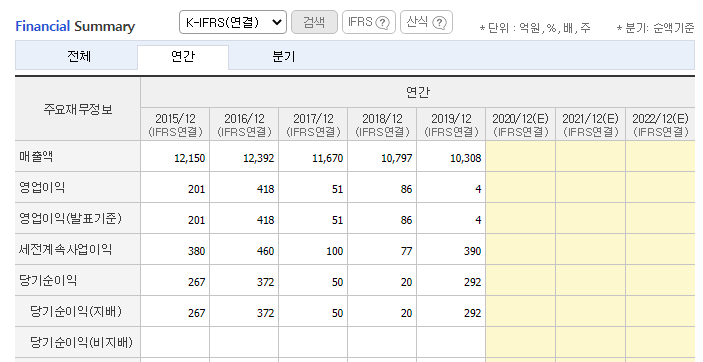The image size is (703, 362).
Task: Click 영업이익(발표기준) value 86 for 2018/12
Action: pos(407,220)
